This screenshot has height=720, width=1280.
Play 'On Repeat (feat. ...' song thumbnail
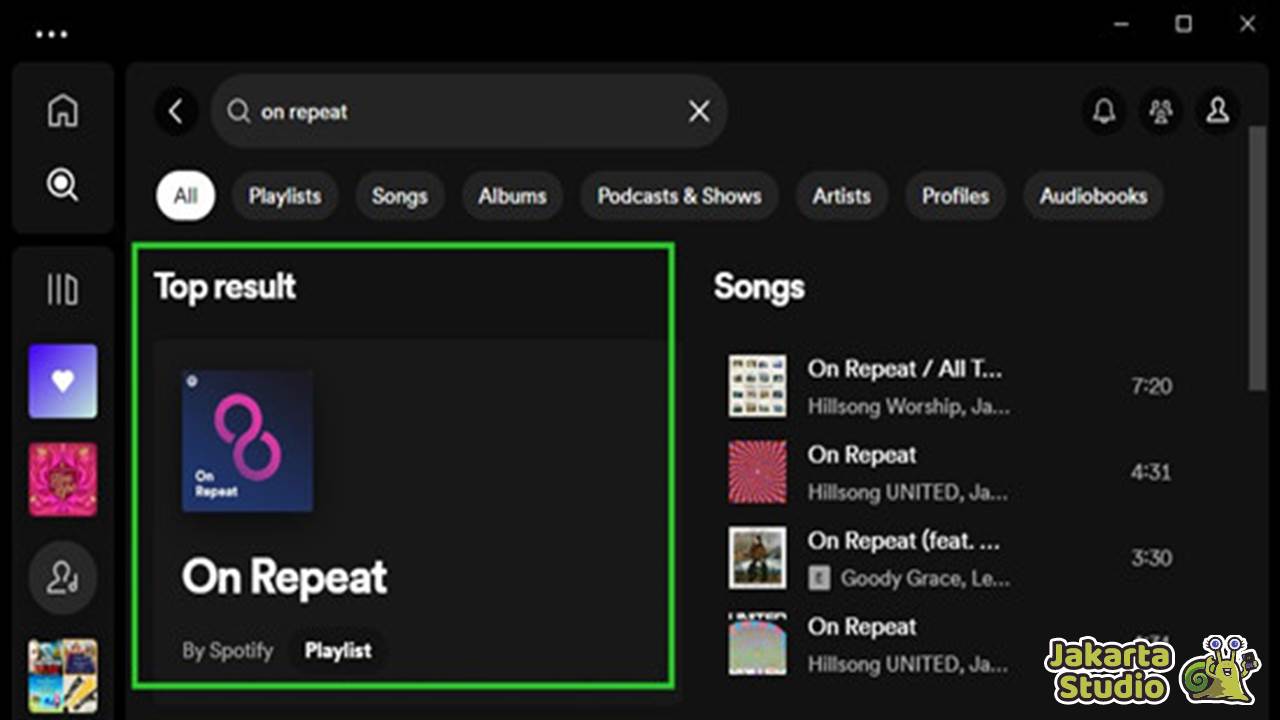[x=757, y=558]
